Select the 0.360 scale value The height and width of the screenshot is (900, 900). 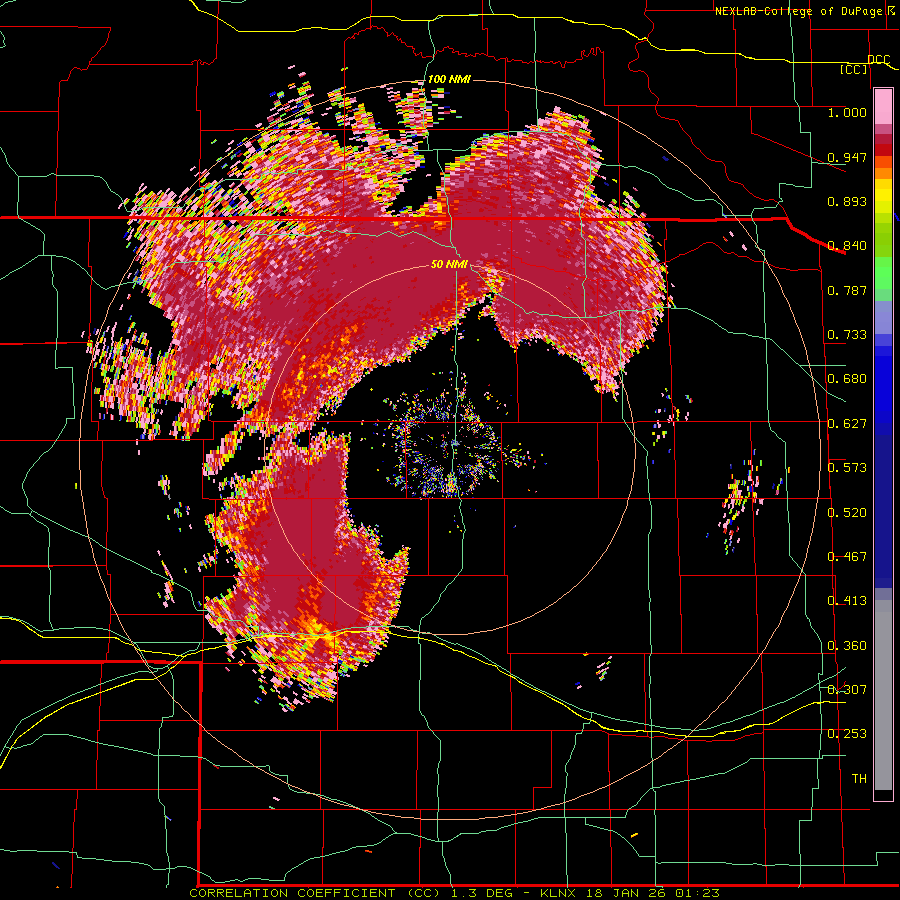[x=847, y=646]
